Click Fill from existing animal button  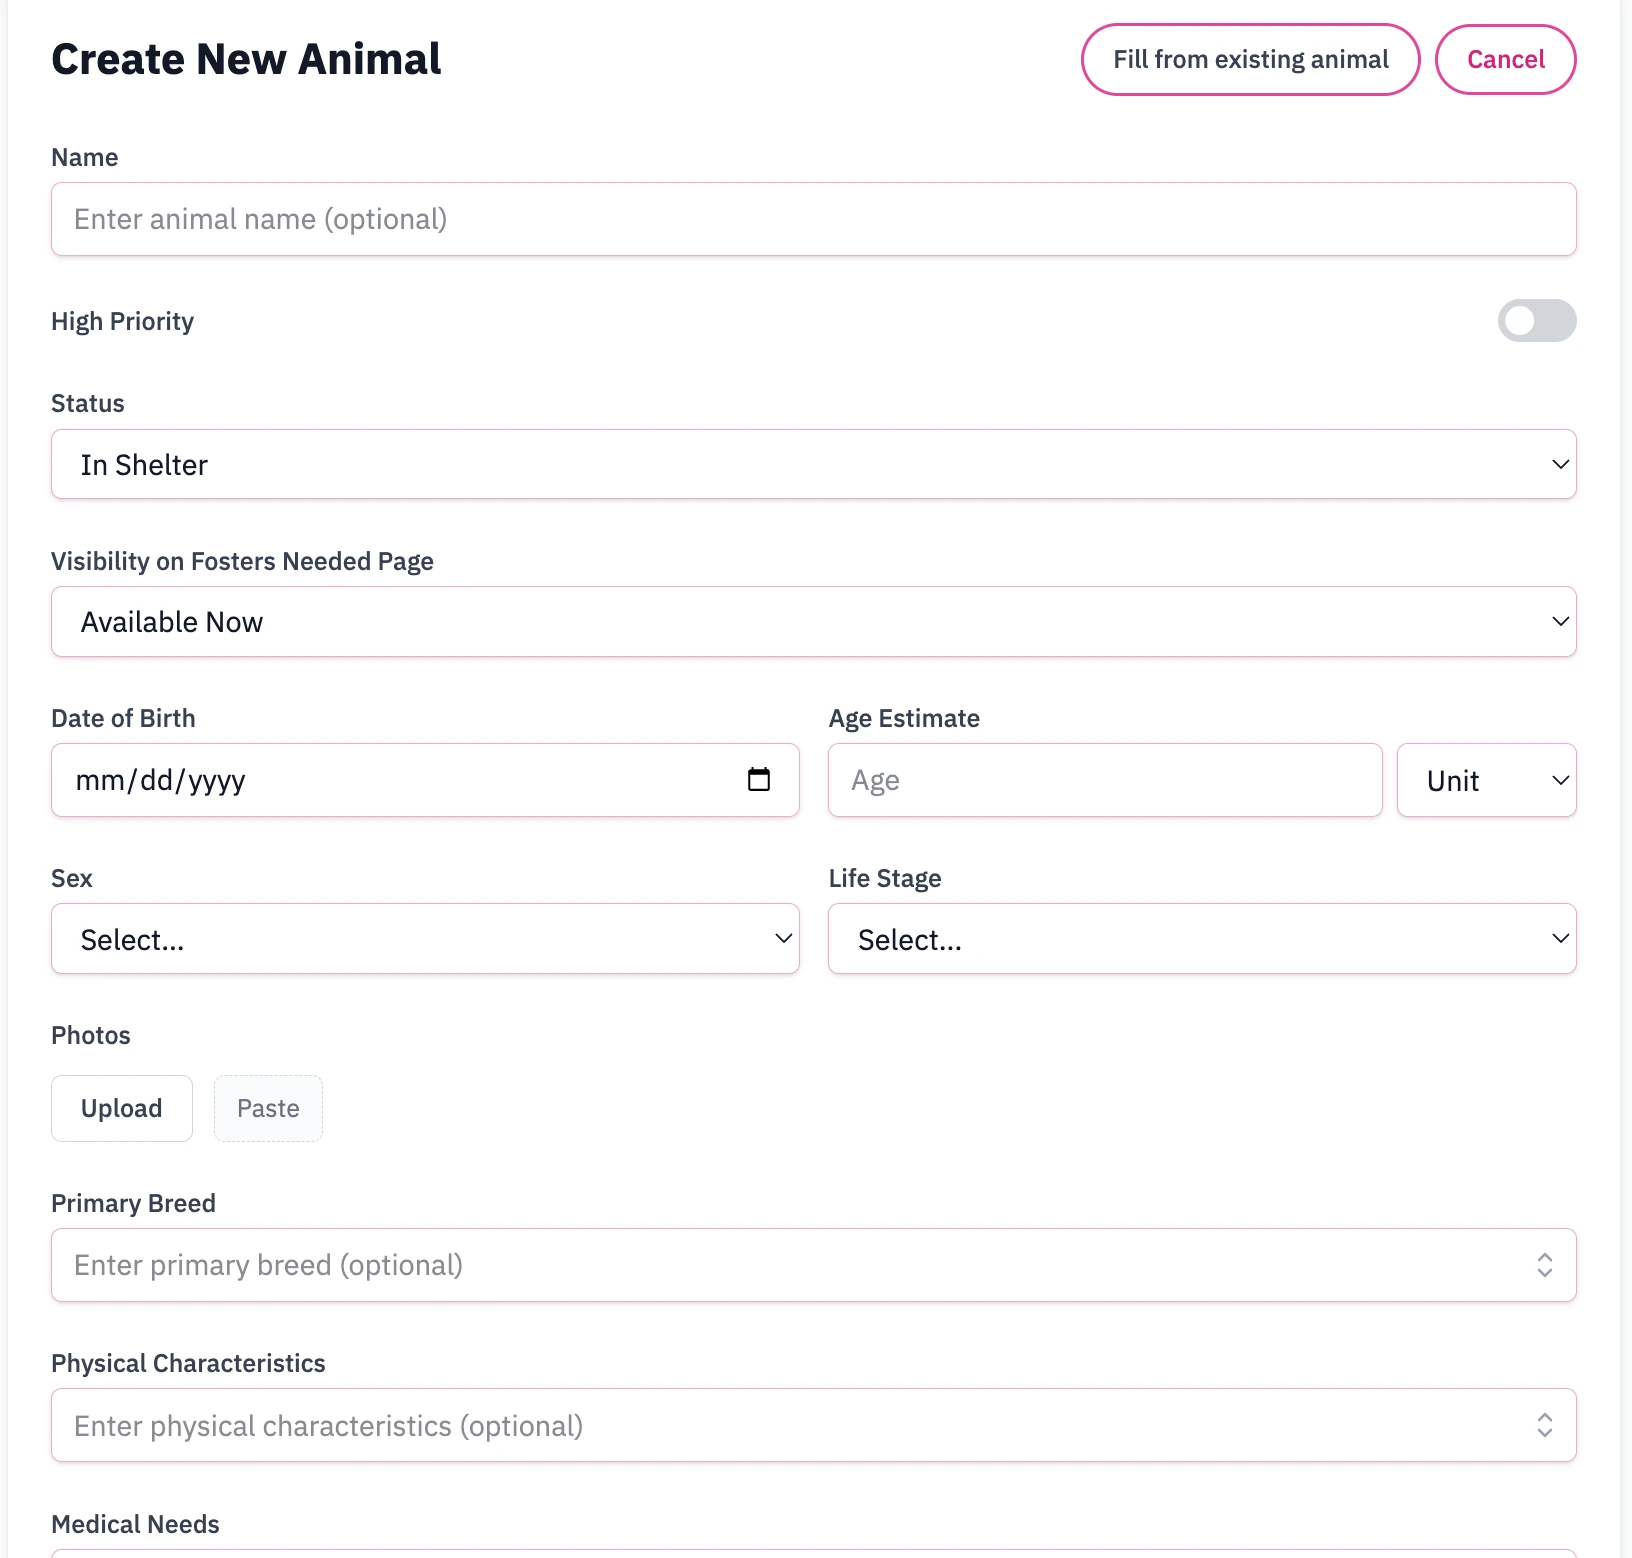(x=1250, y=60)
